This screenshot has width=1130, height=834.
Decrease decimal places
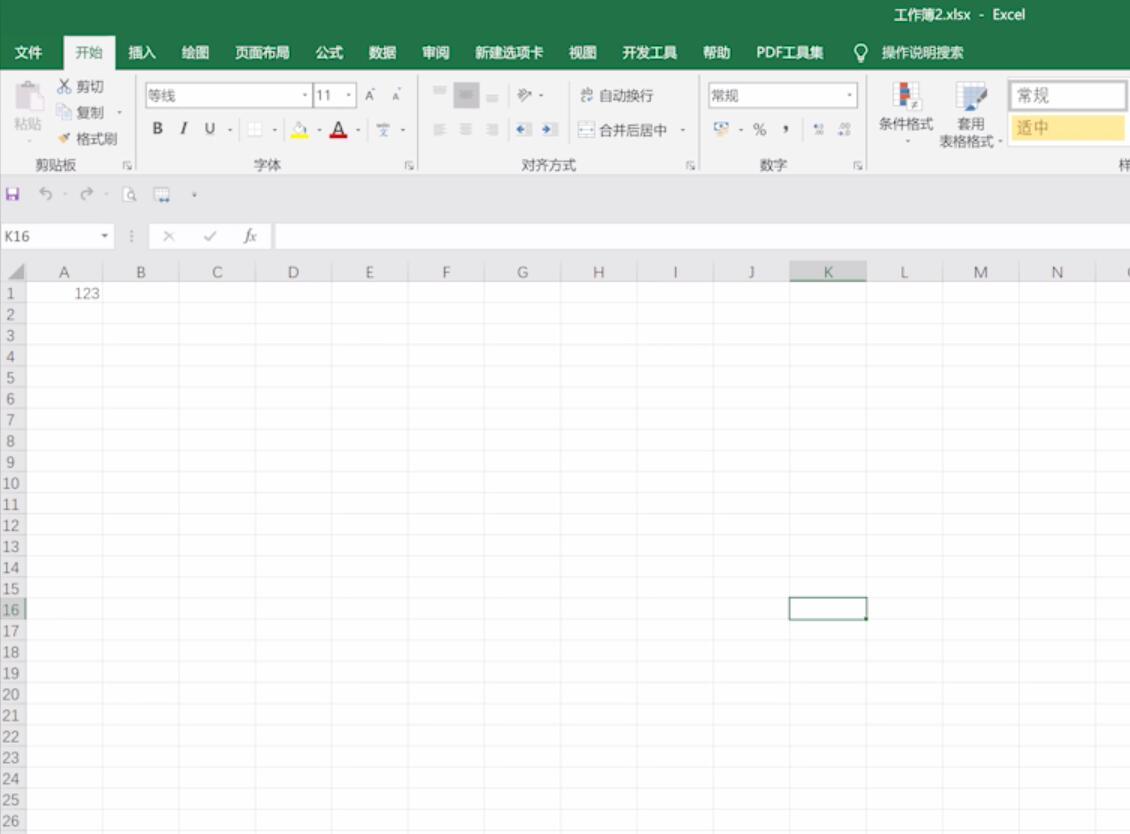coord(844,129)
